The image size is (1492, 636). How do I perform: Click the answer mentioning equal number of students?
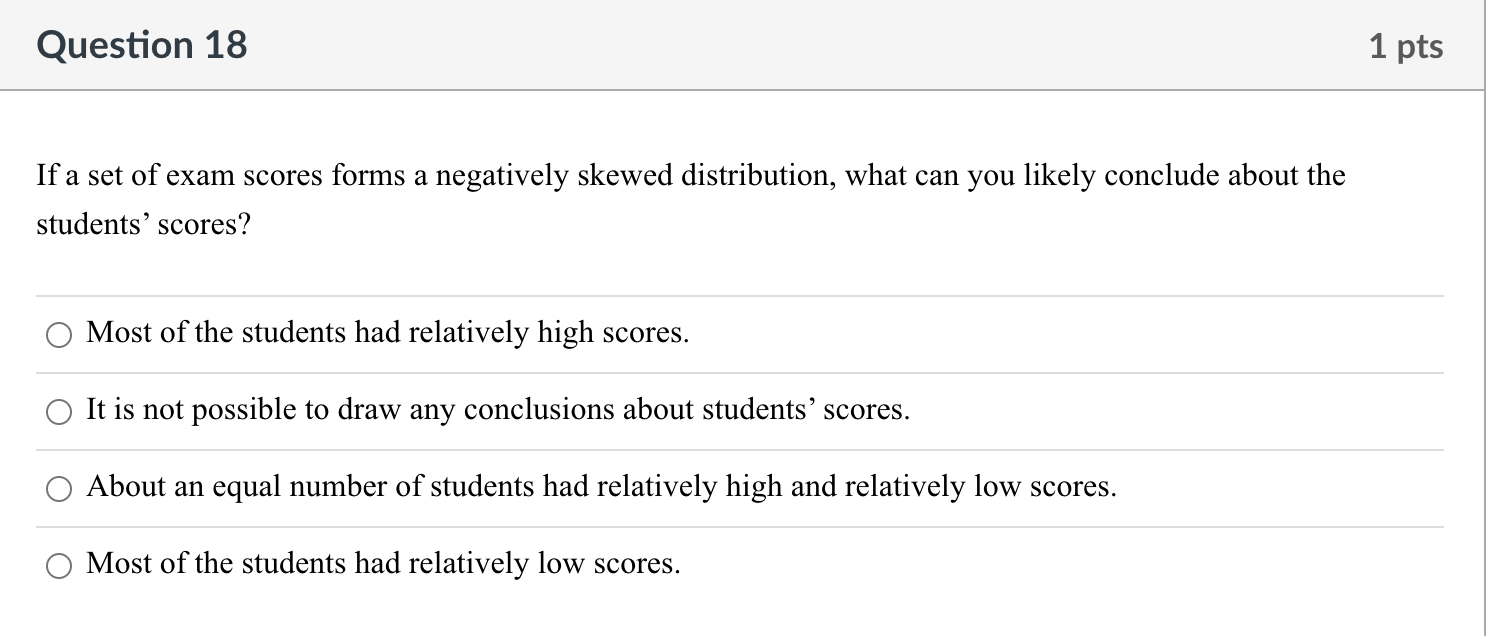point(602,487)
